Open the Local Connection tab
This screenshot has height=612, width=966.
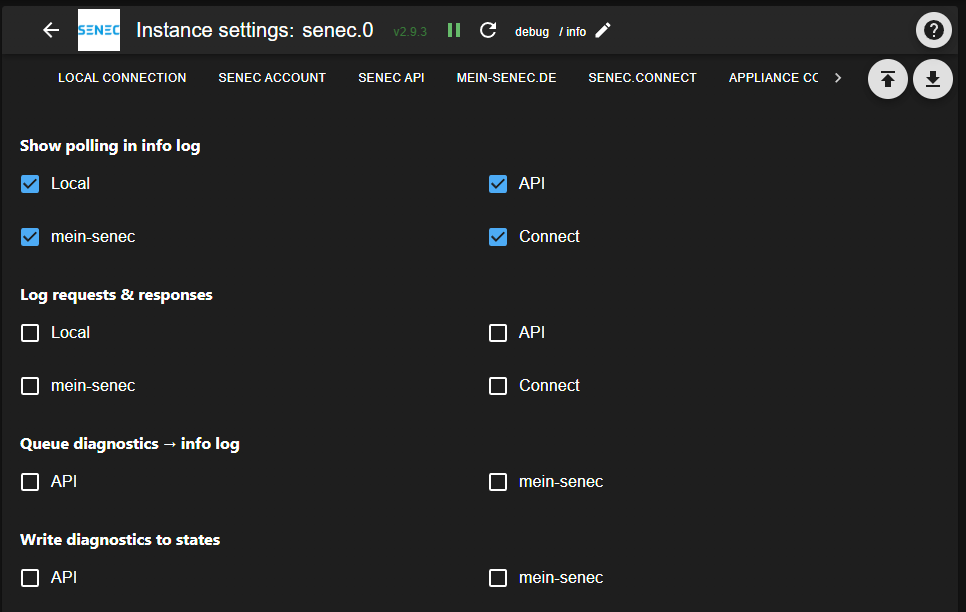point(122,78)
